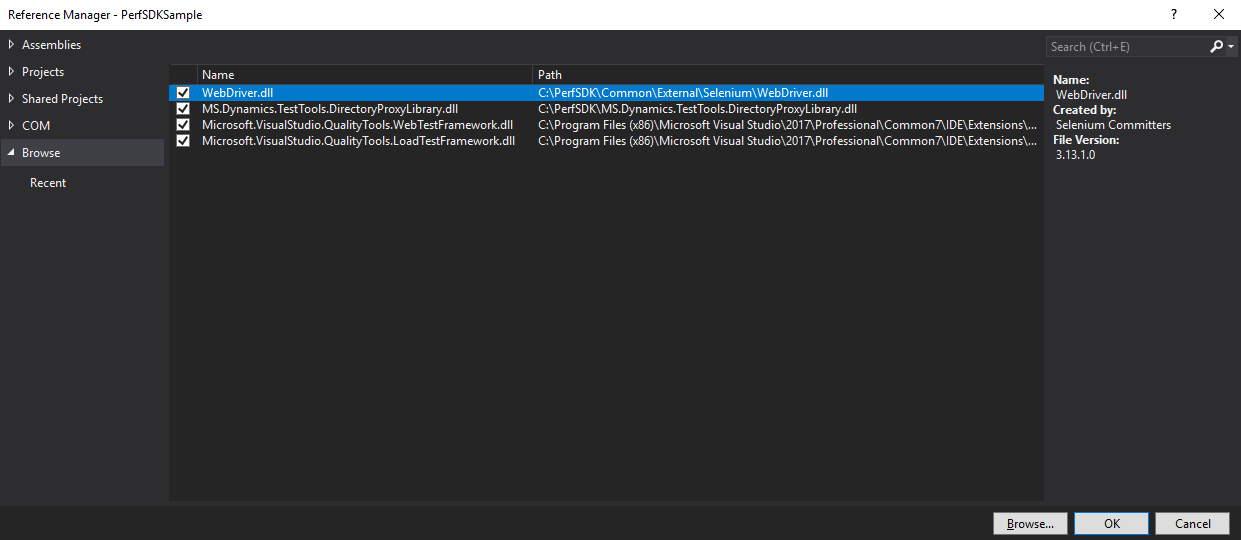Screen dimensions: 1241x540
Task: Toggle the MS.Dynamics.TestTools.DirectoryProxyLibrary.dll checkbox
Action: point(183,109)
